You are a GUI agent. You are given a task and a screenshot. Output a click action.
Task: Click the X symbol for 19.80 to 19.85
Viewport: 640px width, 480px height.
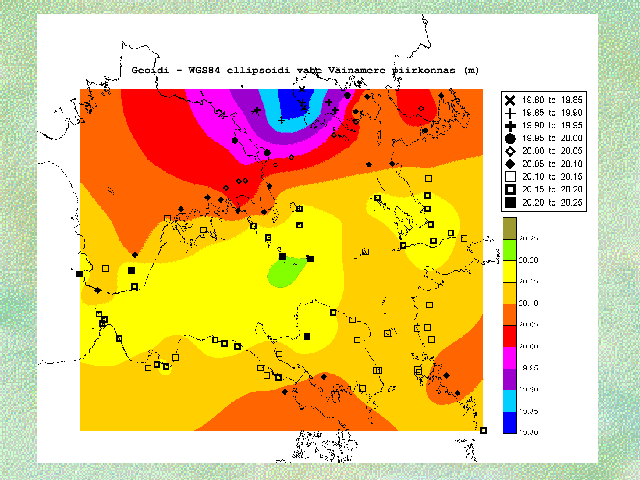point(510,102)
